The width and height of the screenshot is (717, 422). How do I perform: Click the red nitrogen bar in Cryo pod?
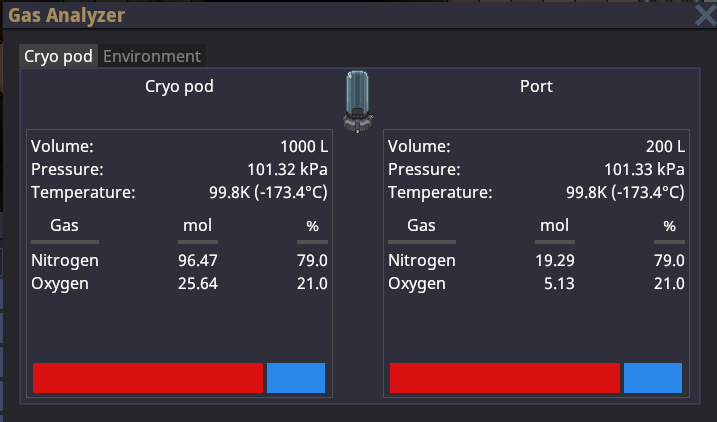coord(147,378)
